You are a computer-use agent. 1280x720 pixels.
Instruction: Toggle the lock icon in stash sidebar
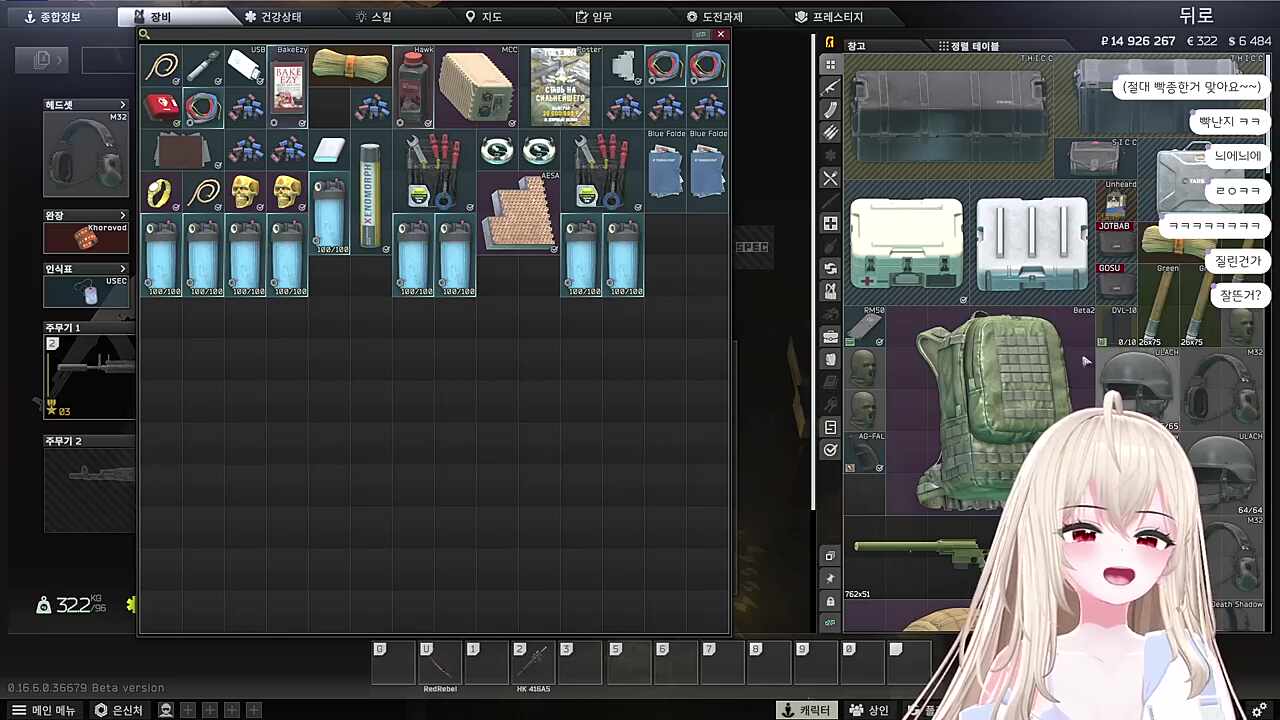[x=830, y=601]
